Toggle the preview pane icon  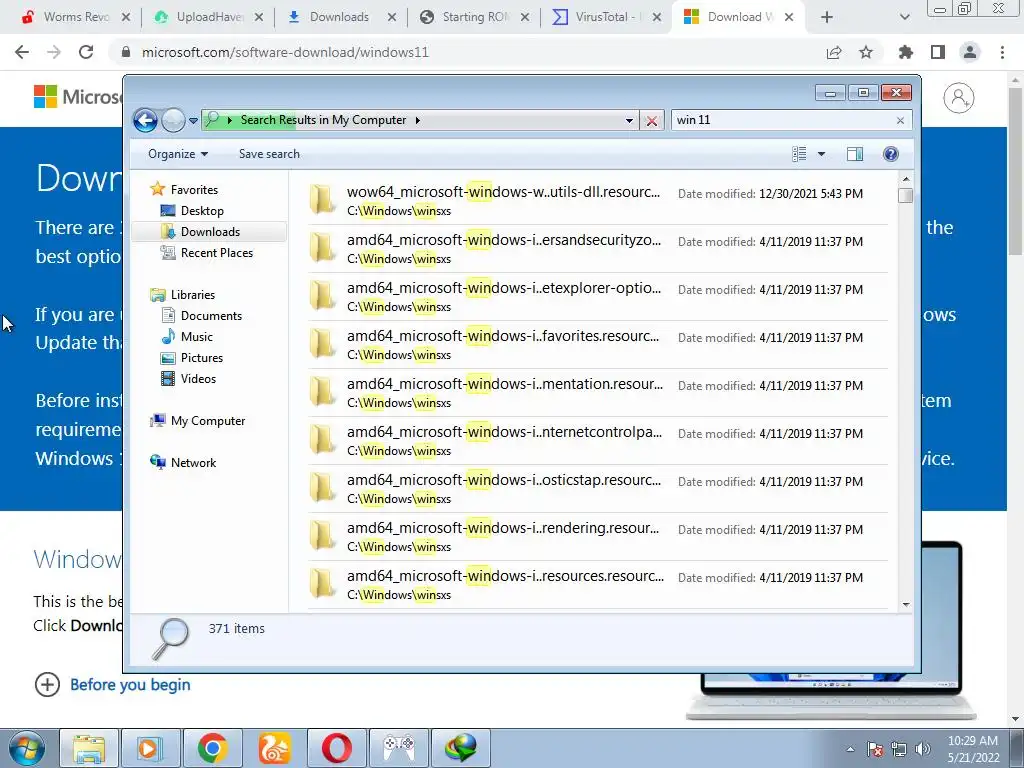854,154
